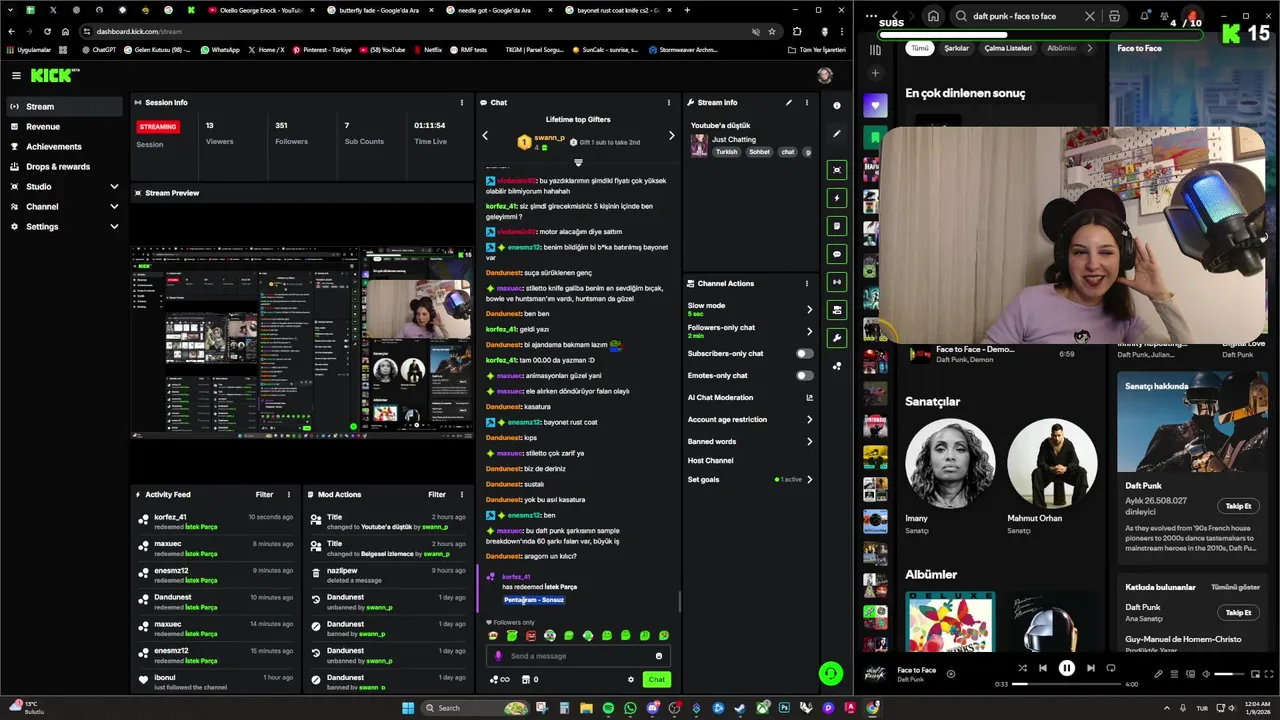Toggle Subscribers-only chat
The width and height of the screenshot is (1280, 720).
804,353
